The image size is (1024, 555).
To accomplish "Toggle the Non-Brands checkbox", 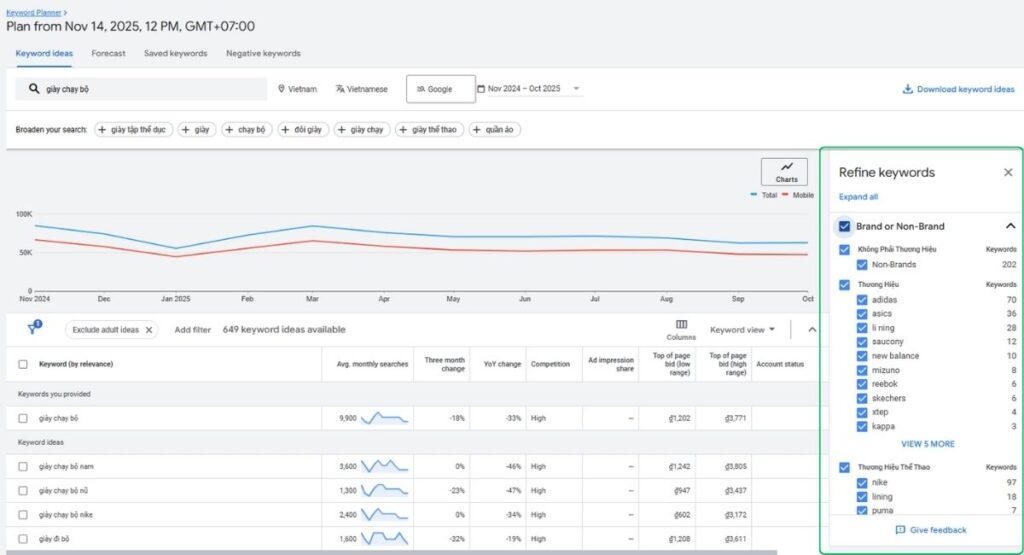I will click(x=862, y=265).
